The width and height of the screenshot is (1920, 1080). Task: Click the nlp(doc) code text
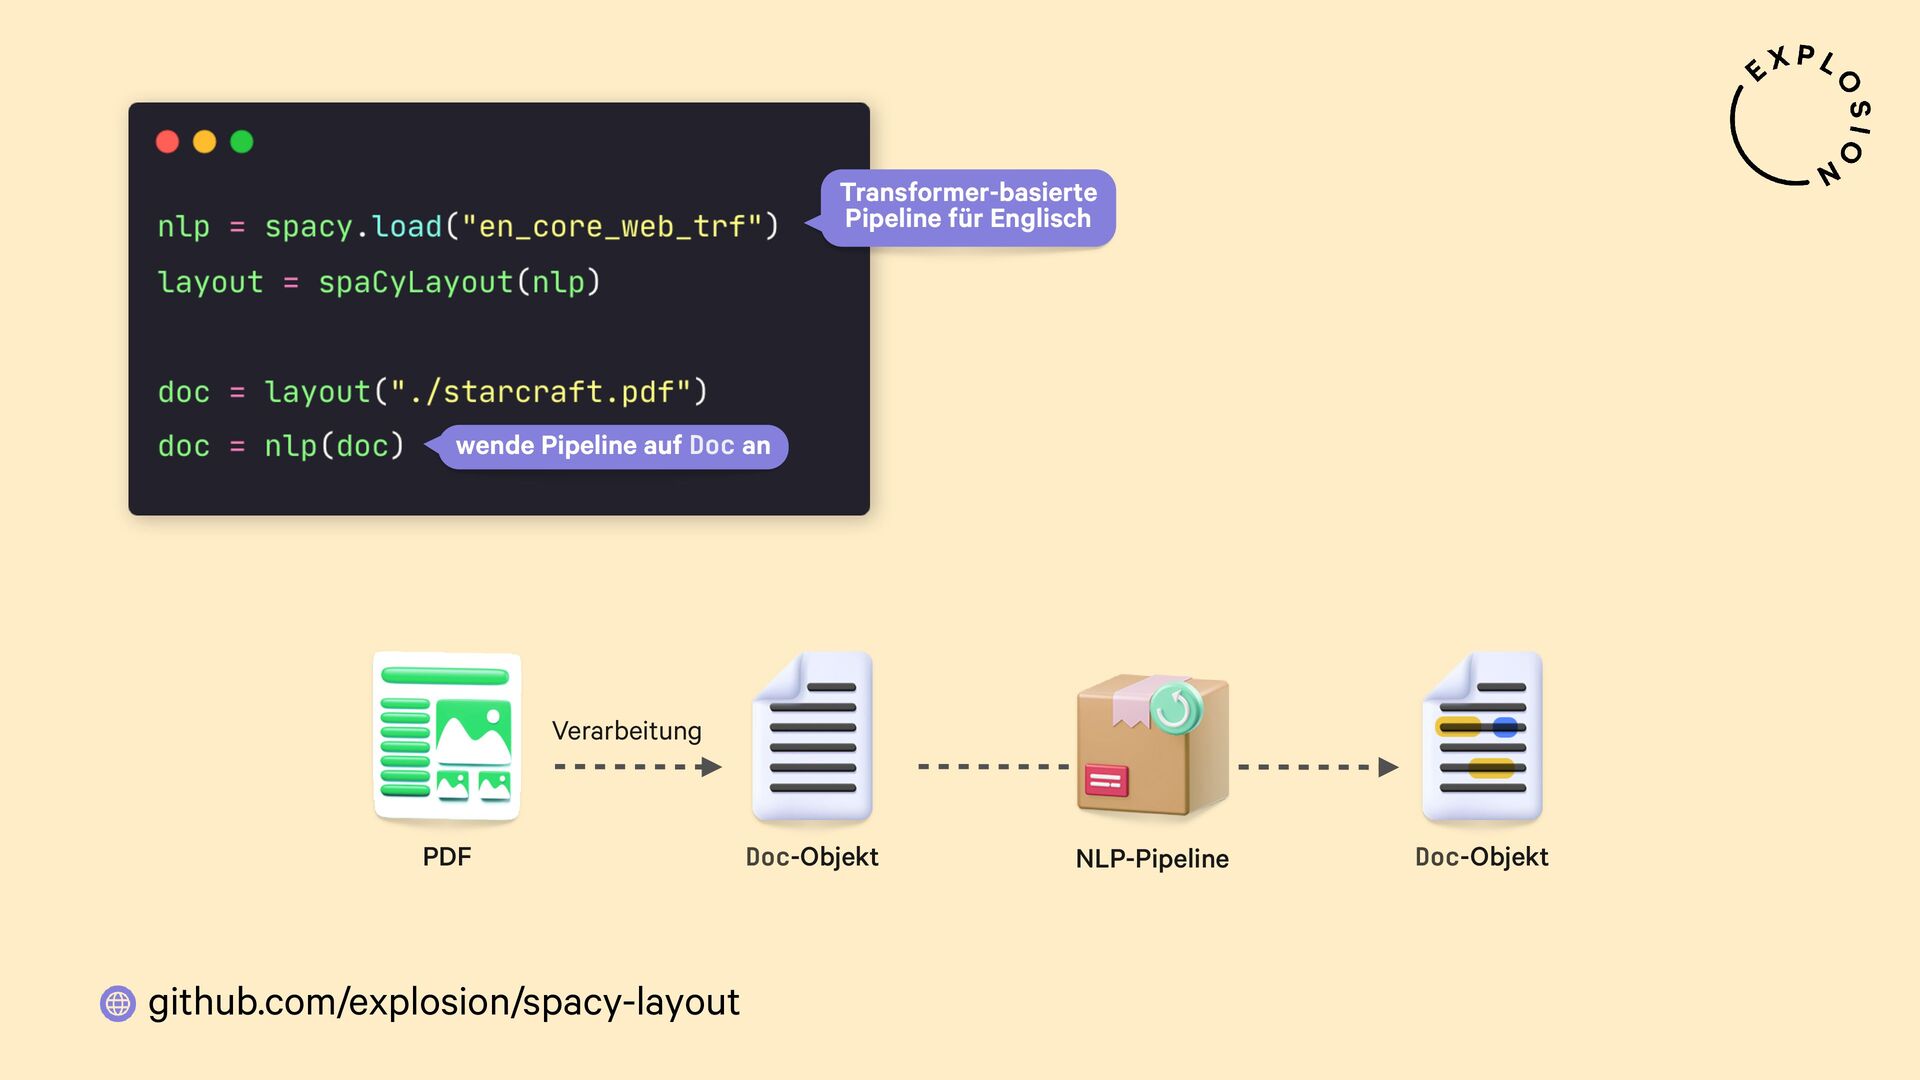point(333,446)
